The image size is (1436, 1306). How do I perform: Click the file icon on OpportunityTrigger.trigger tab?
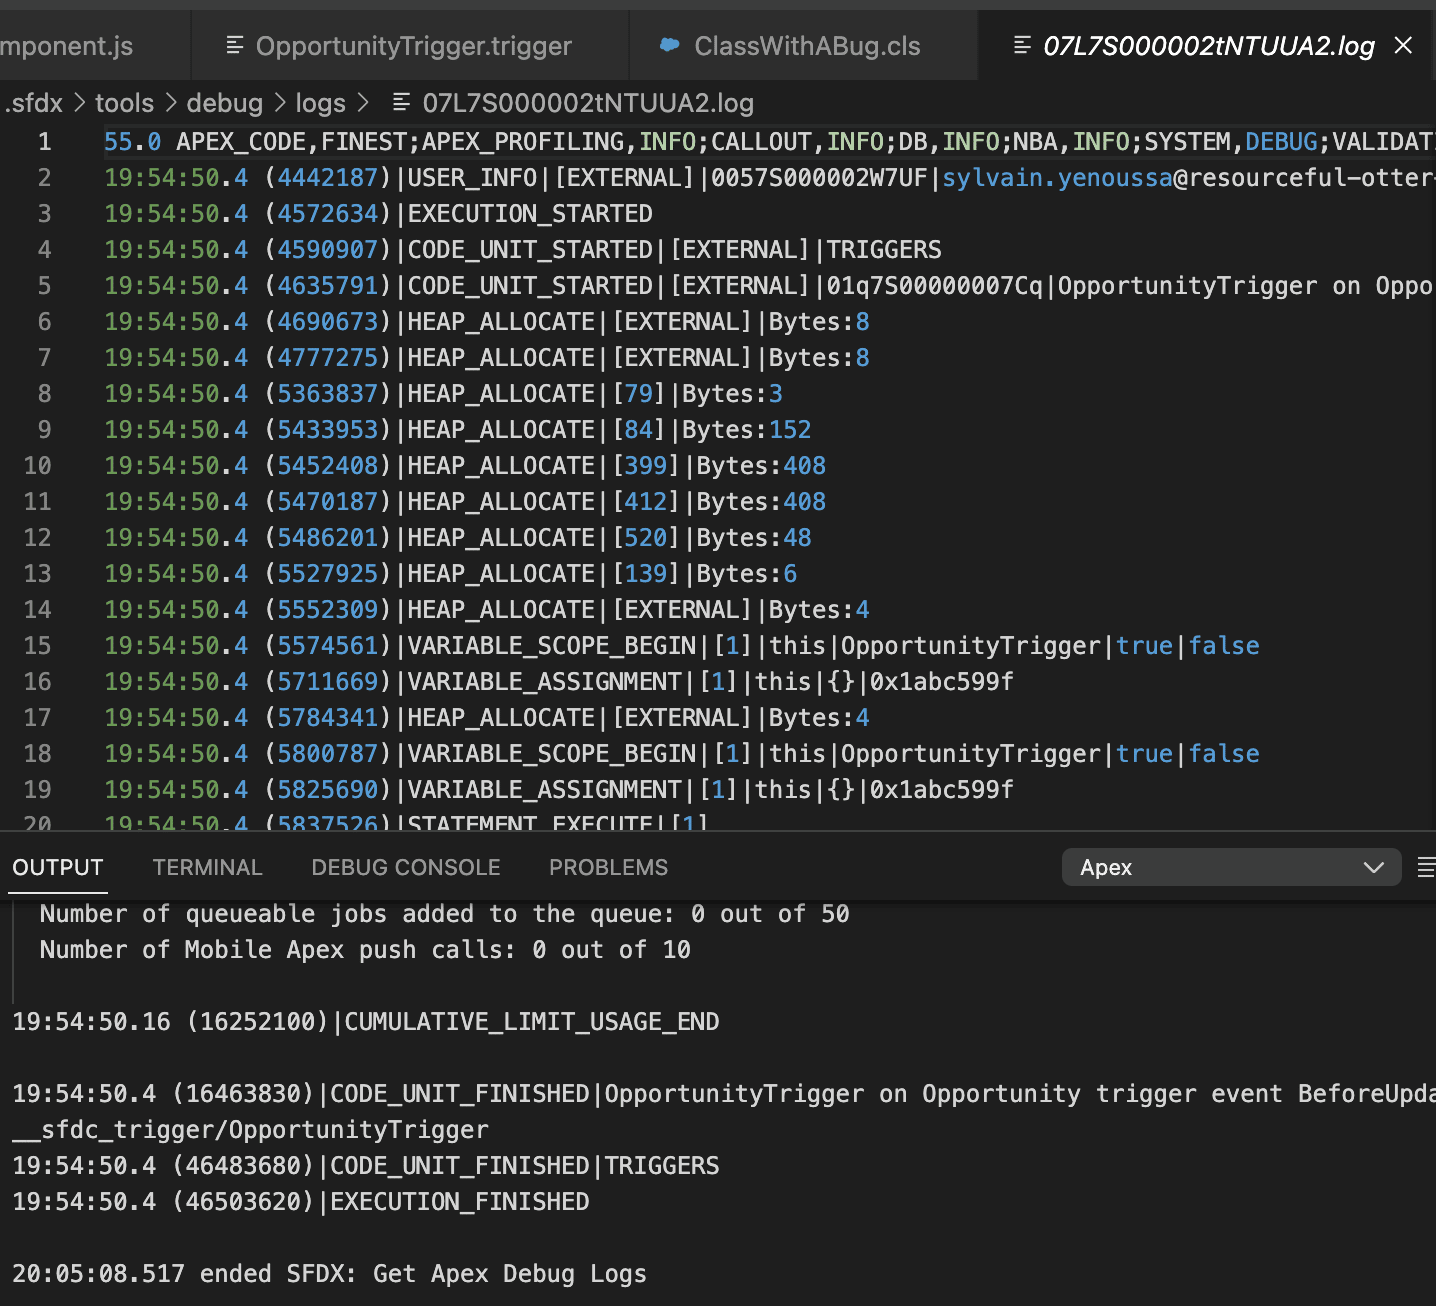point(236,45)
